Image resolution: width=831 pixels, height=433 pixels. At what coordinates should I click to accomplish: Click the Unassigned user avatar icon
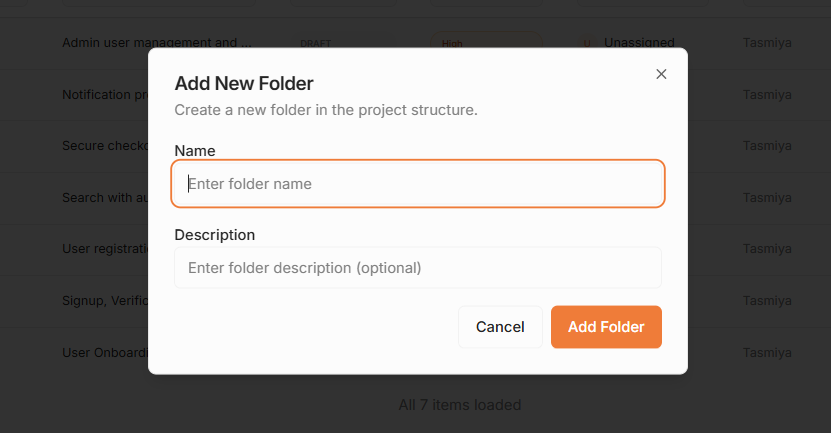[x=586, y=43]
